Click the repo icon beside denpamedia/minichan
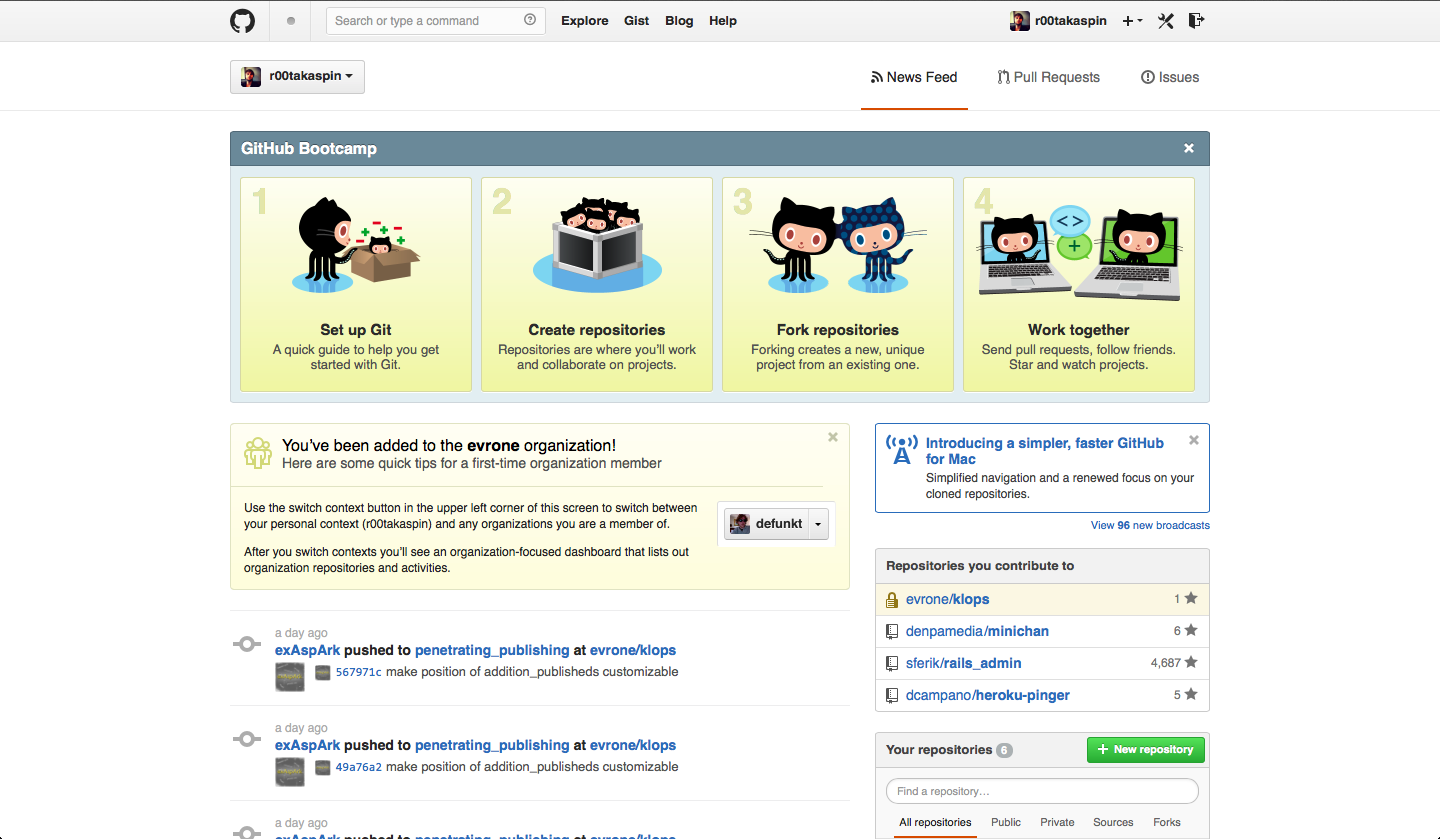Viewport: 1440px width, 839px height. click(x=892, y=632)
